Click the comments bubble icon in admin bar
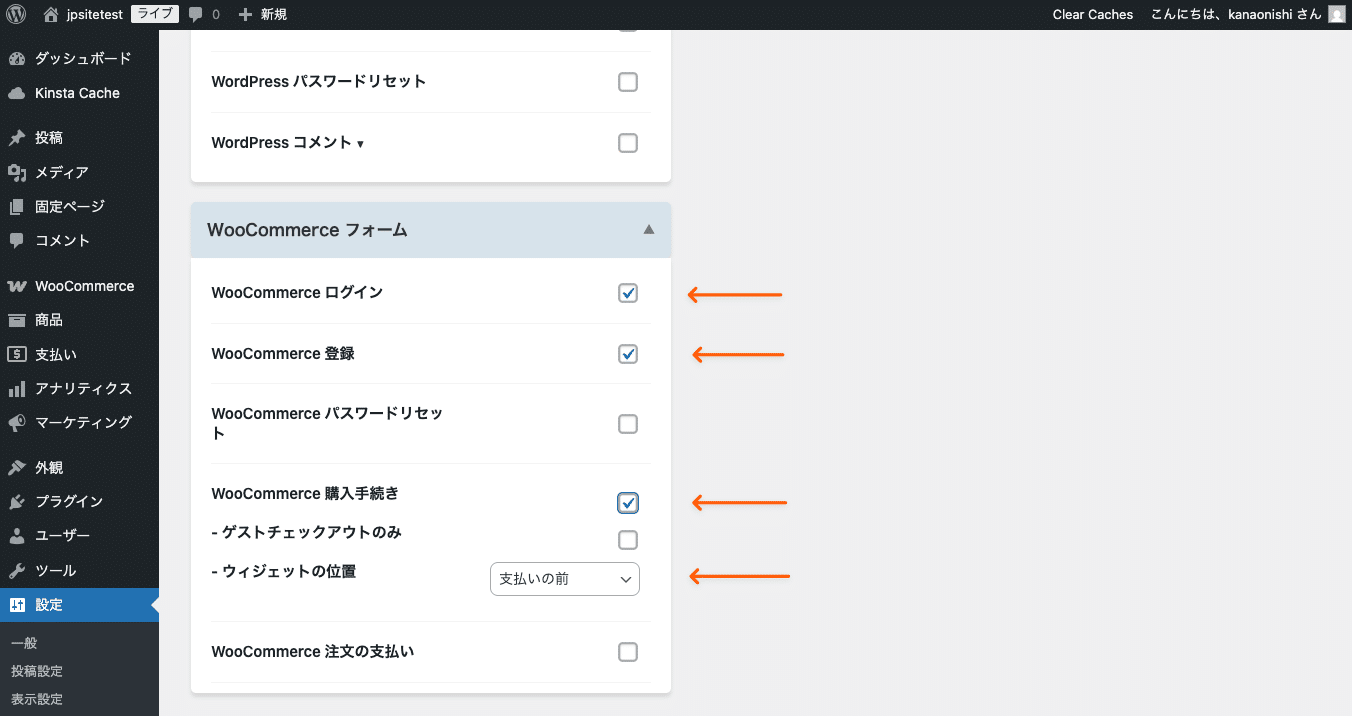This screenshot has height=716, width=1352. [197, 14]
